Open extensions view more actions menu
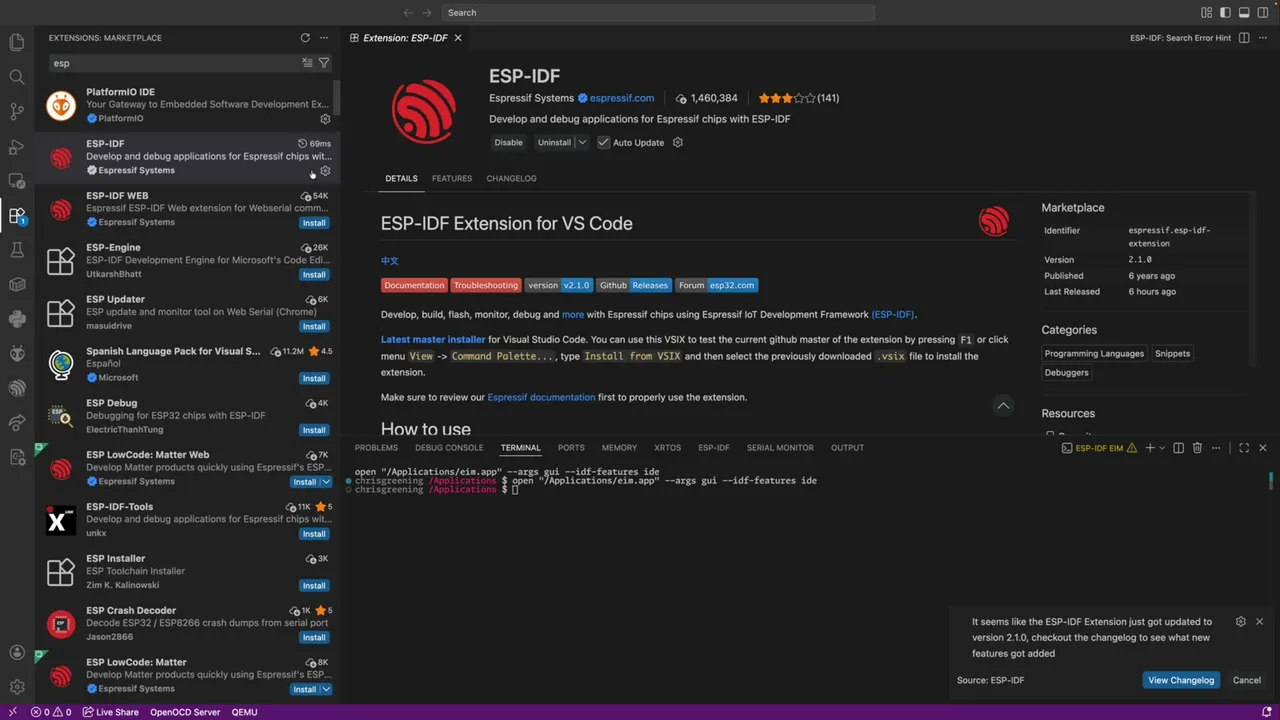 click(324, 38)
